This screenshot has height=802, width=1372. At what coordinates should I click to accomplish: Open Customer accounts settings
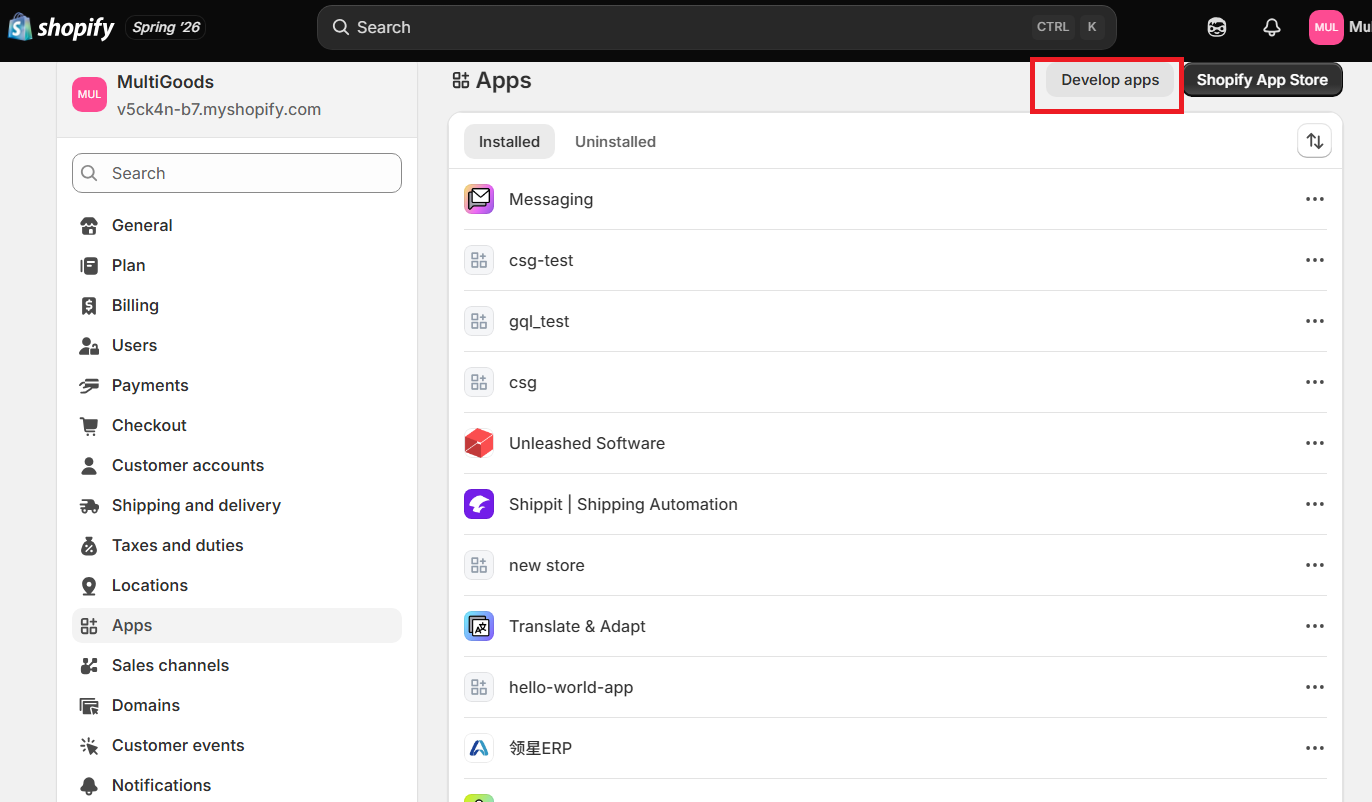coord(237,465)
